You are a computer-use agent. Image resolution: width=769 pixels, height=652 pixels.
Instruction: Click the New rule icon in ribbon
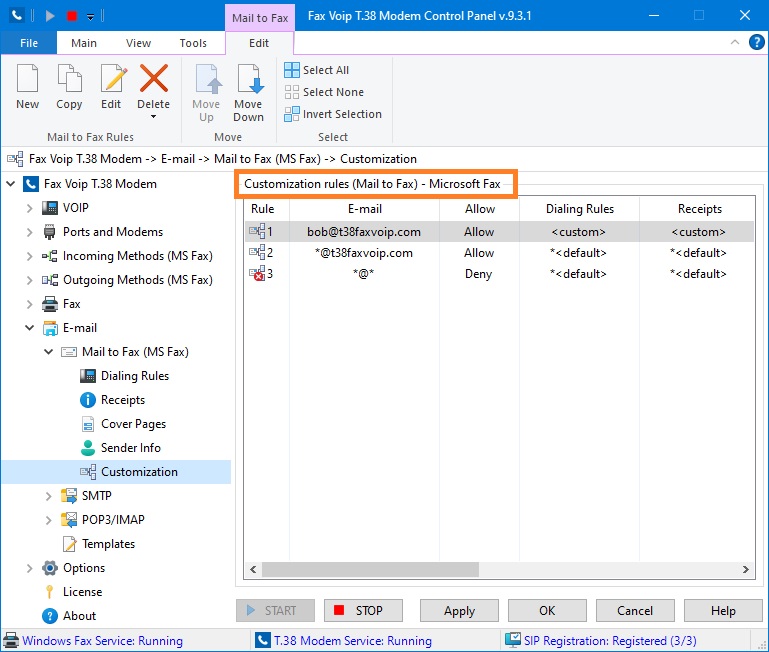coord(27,78)
